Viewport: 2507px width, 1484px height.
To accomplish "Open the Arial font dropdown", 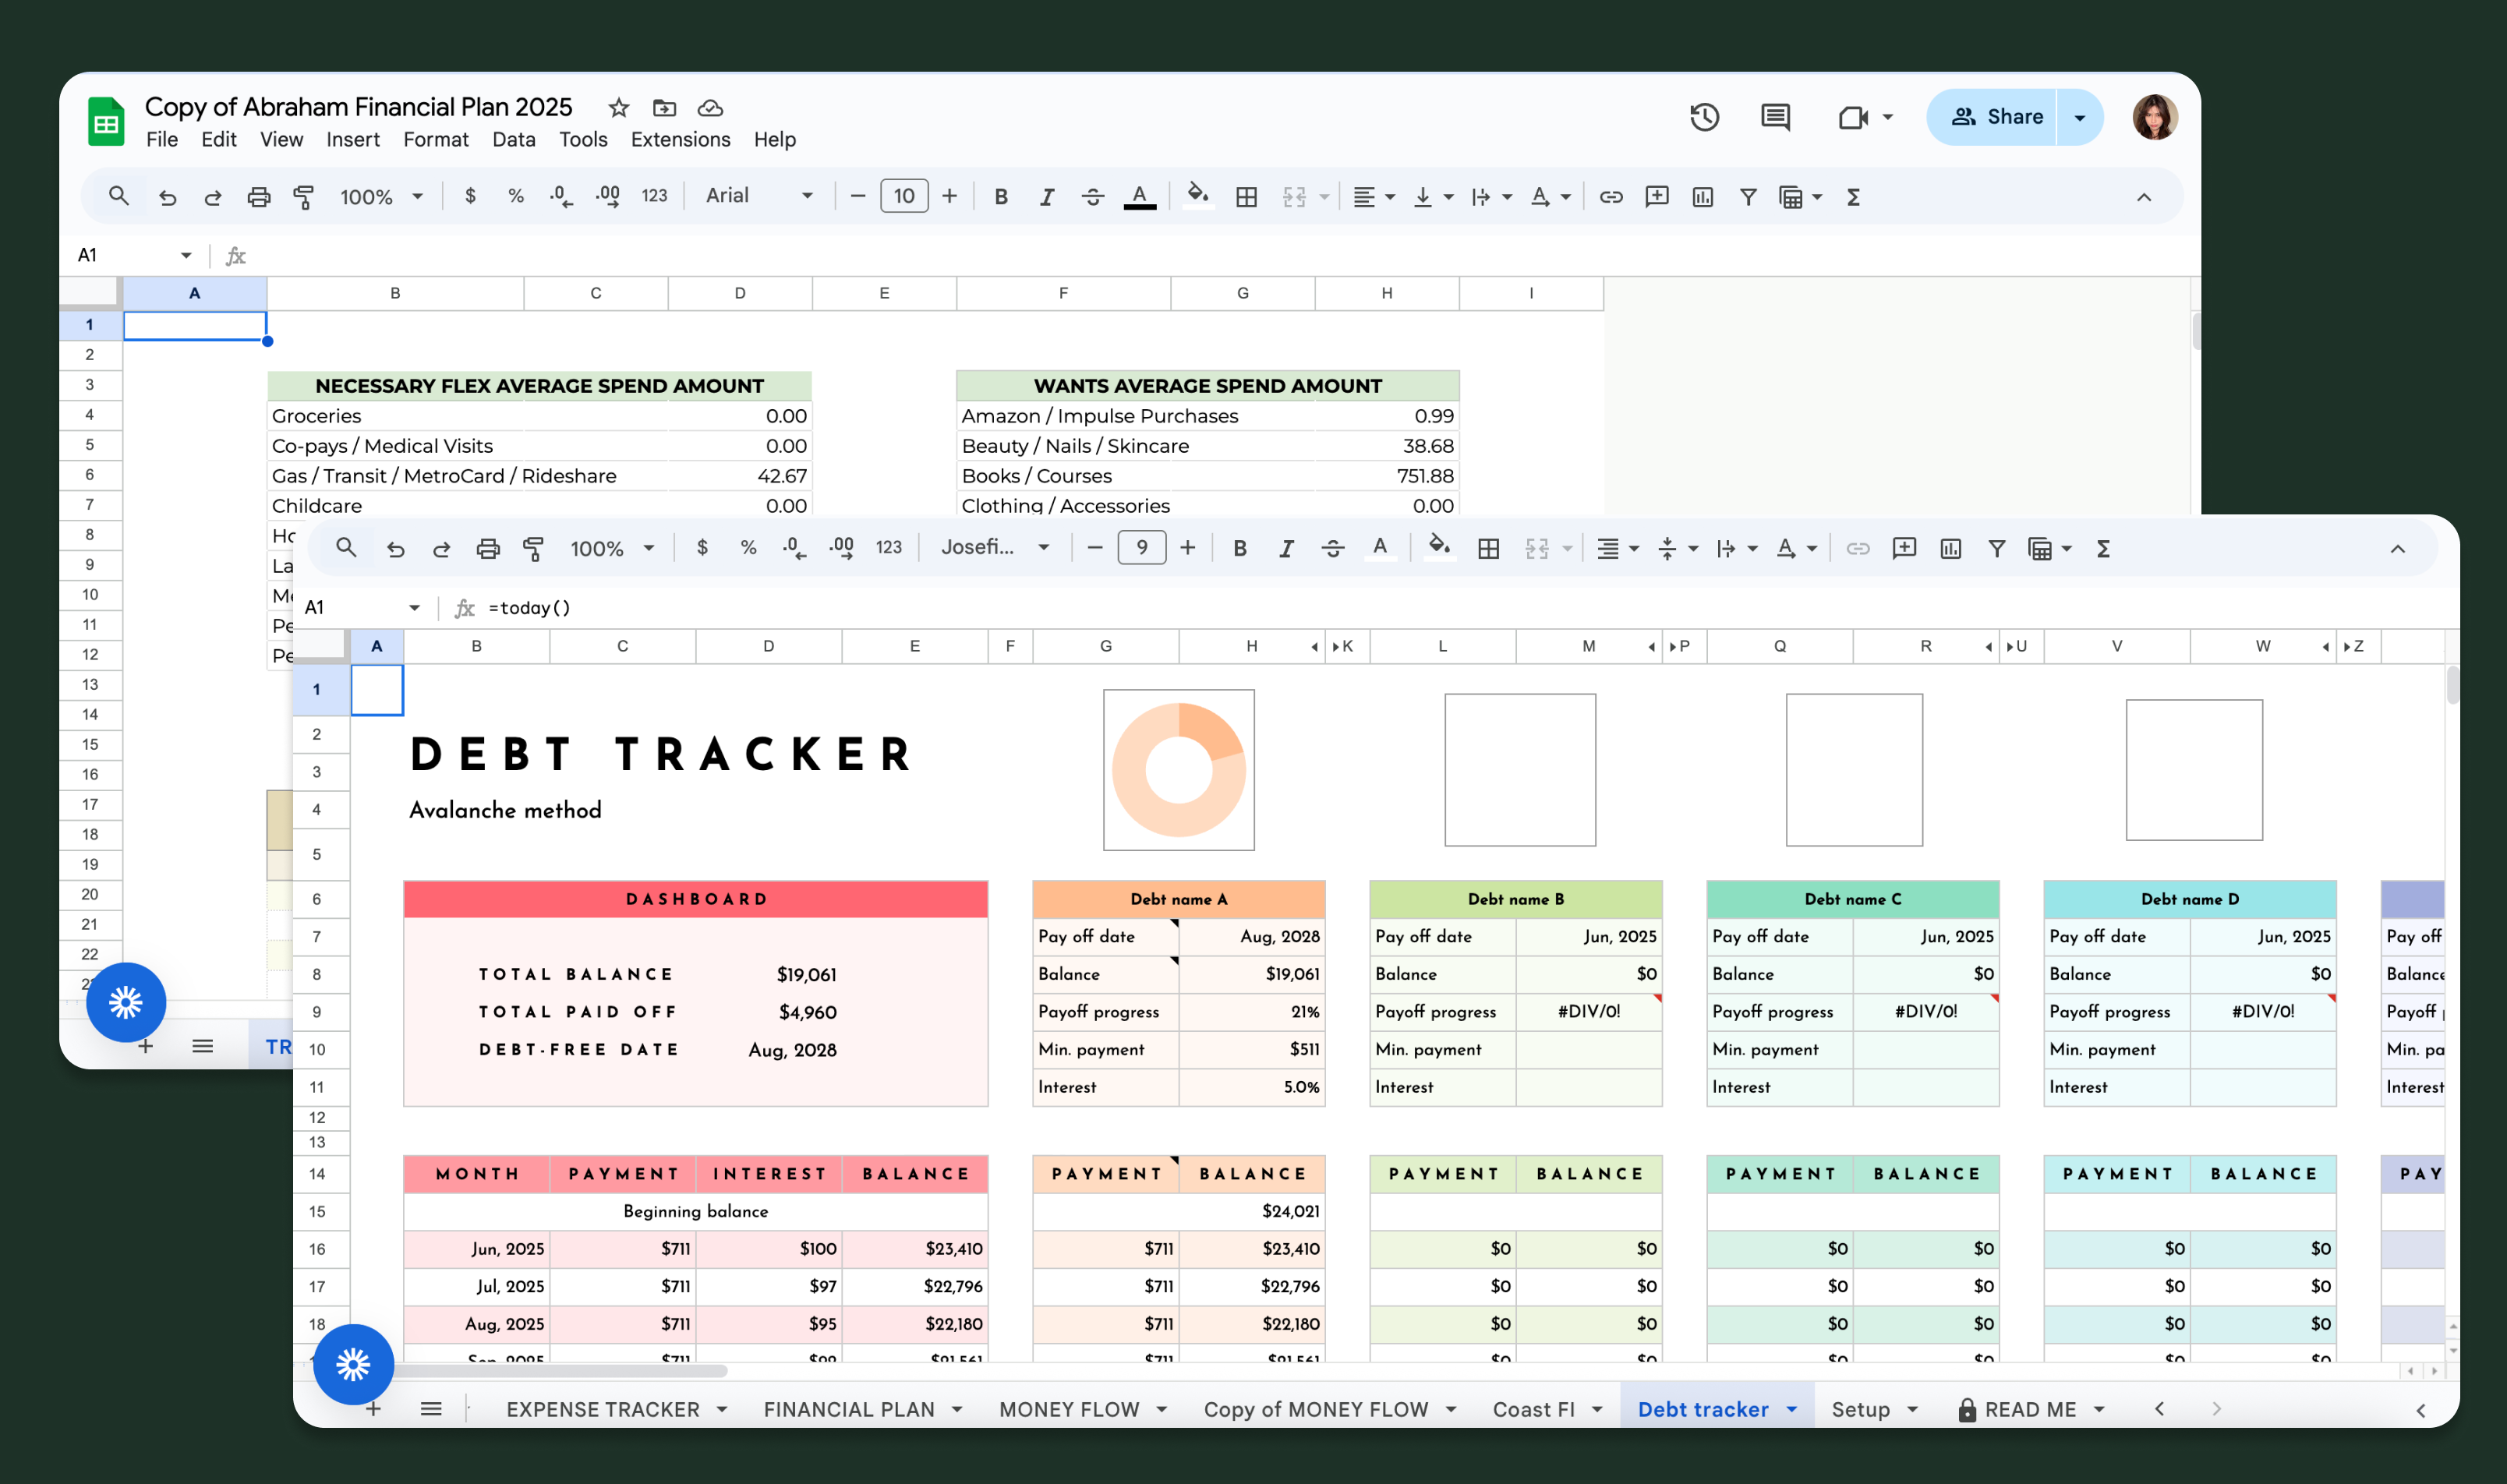I will pos(758,196).
